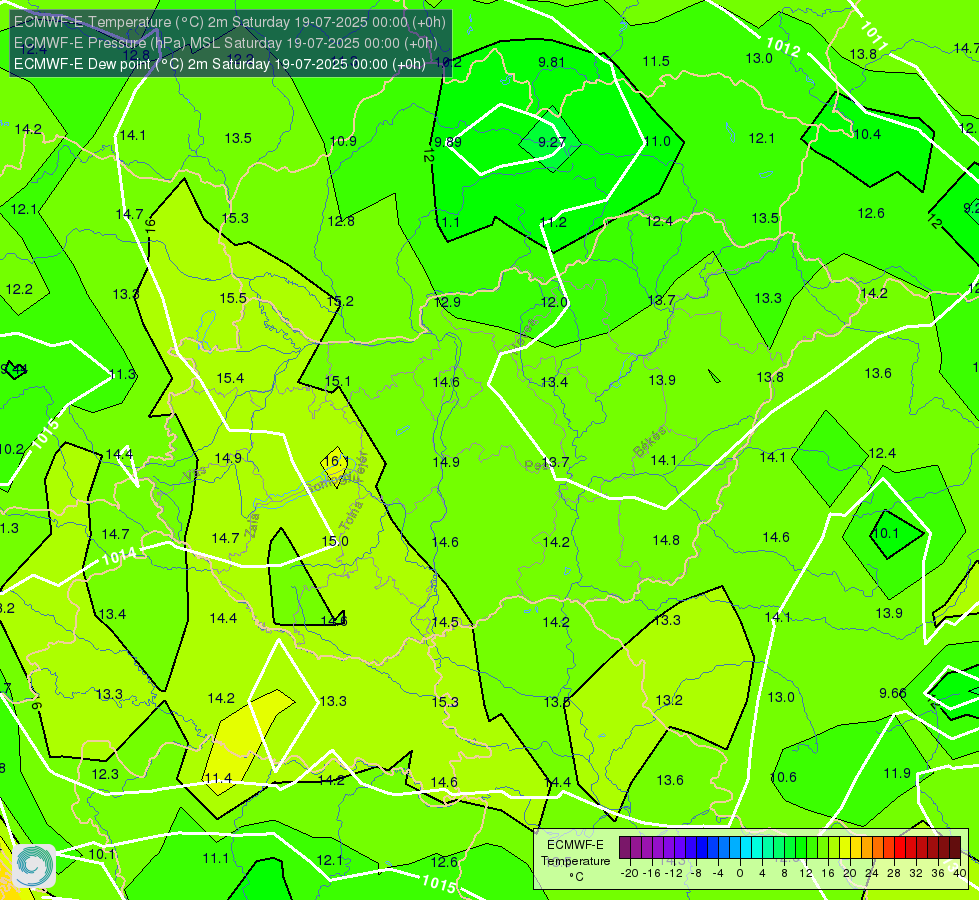Click the 11.5 temperature value
This screenshot has width=979, height=900.
pos(656,61)
